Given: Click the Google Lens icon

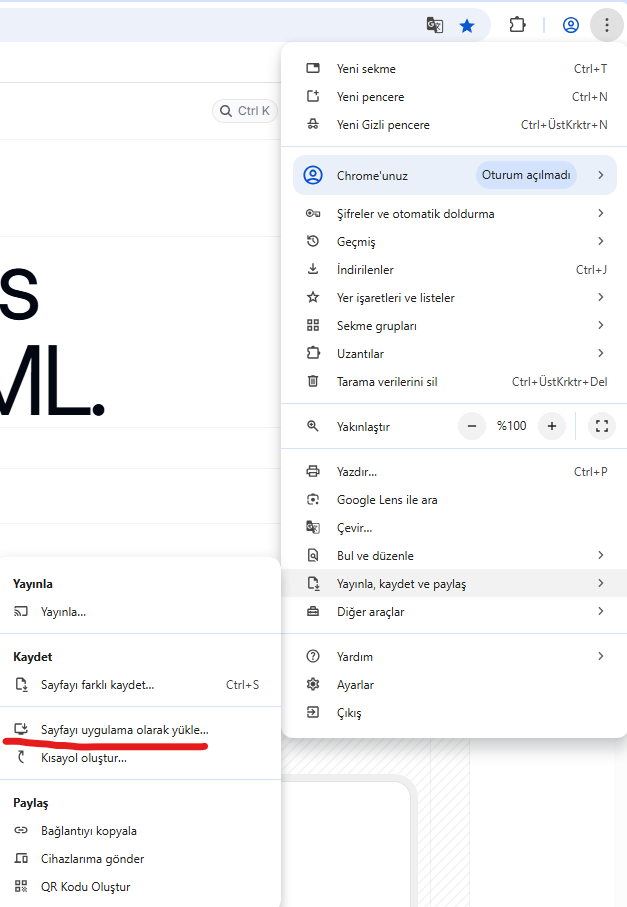Looking at the screenshot, I should point(313,499).
